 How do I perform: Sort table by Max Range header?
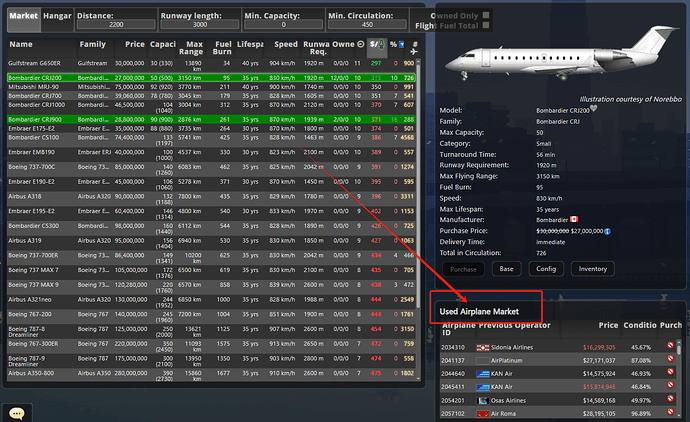[x=191, y=48]
